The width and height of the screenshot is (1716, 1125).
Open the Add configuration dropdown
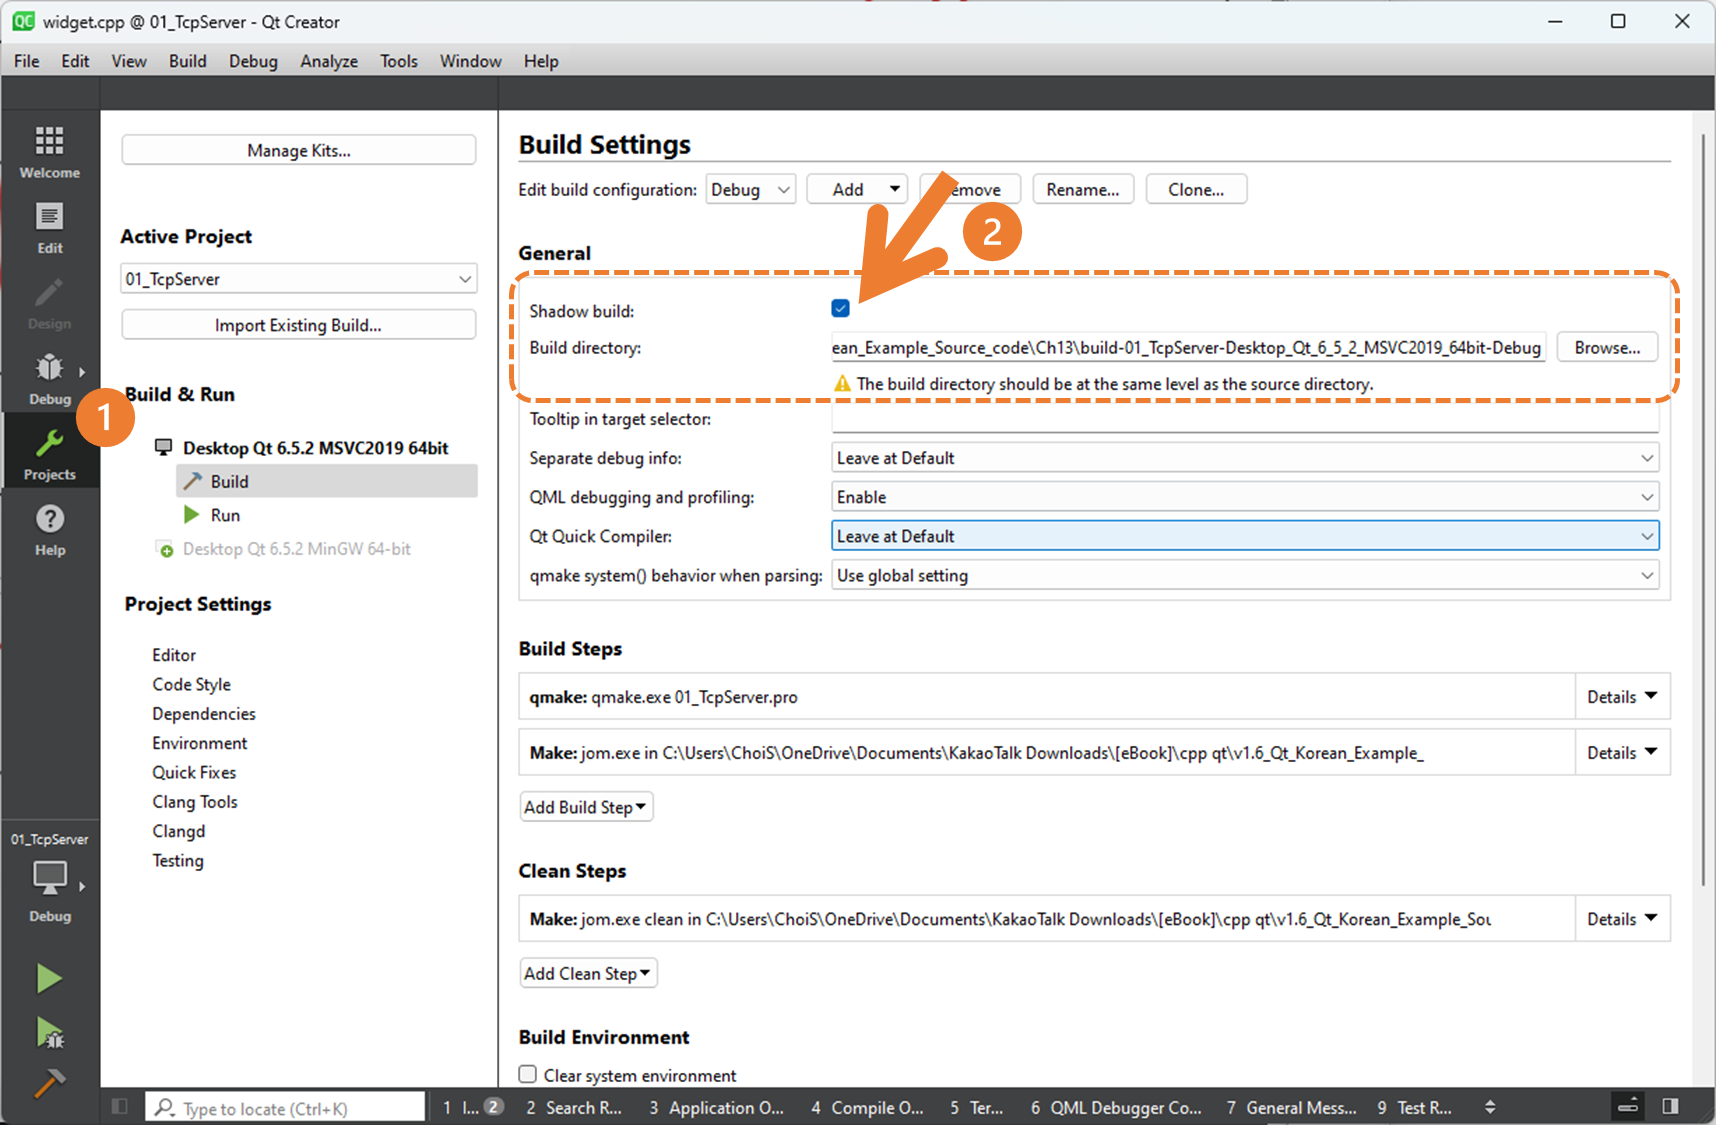click(x=856, y=189)
